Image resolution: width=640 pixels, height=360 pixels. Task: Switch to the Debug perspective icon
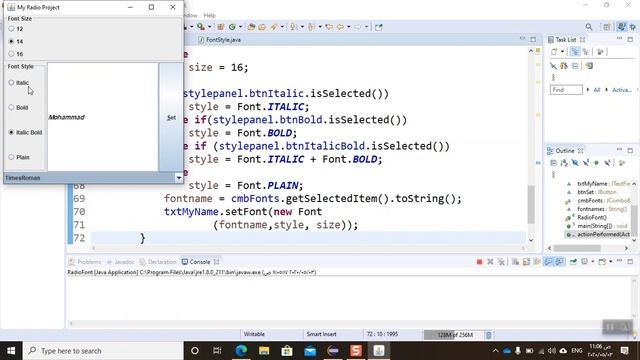633,27
